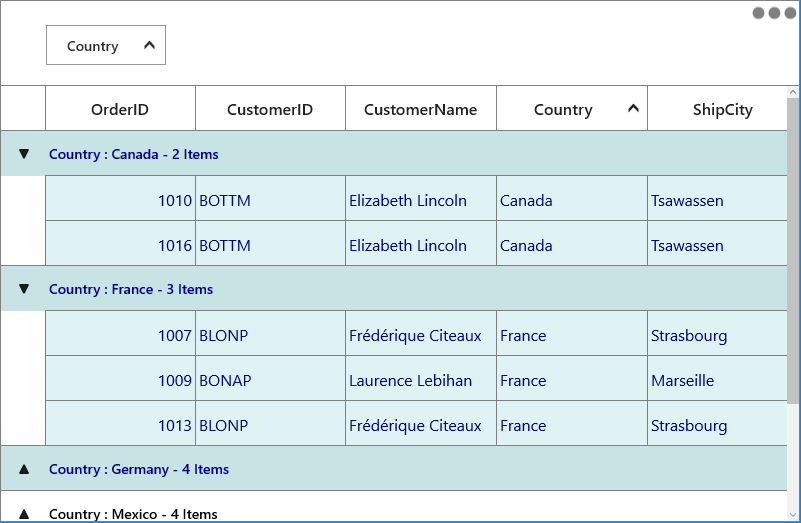
Task: Click BOTTM cell in order 1010 row
Action: tap(270, 199)
